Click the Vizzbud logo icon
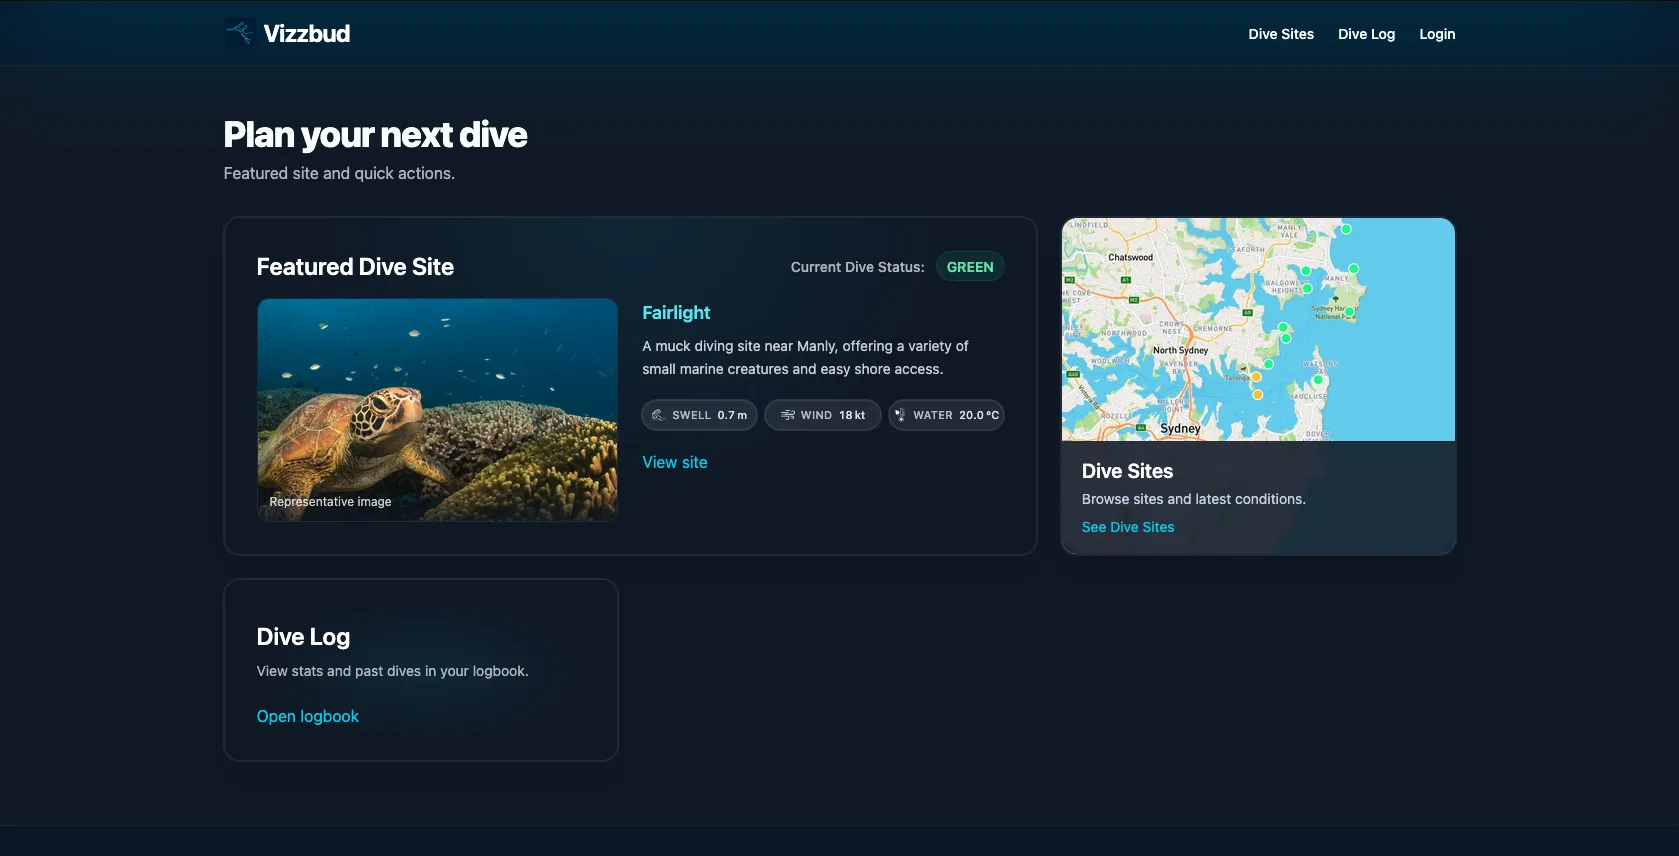This screenshot has height=856, width=1679. 240,33
